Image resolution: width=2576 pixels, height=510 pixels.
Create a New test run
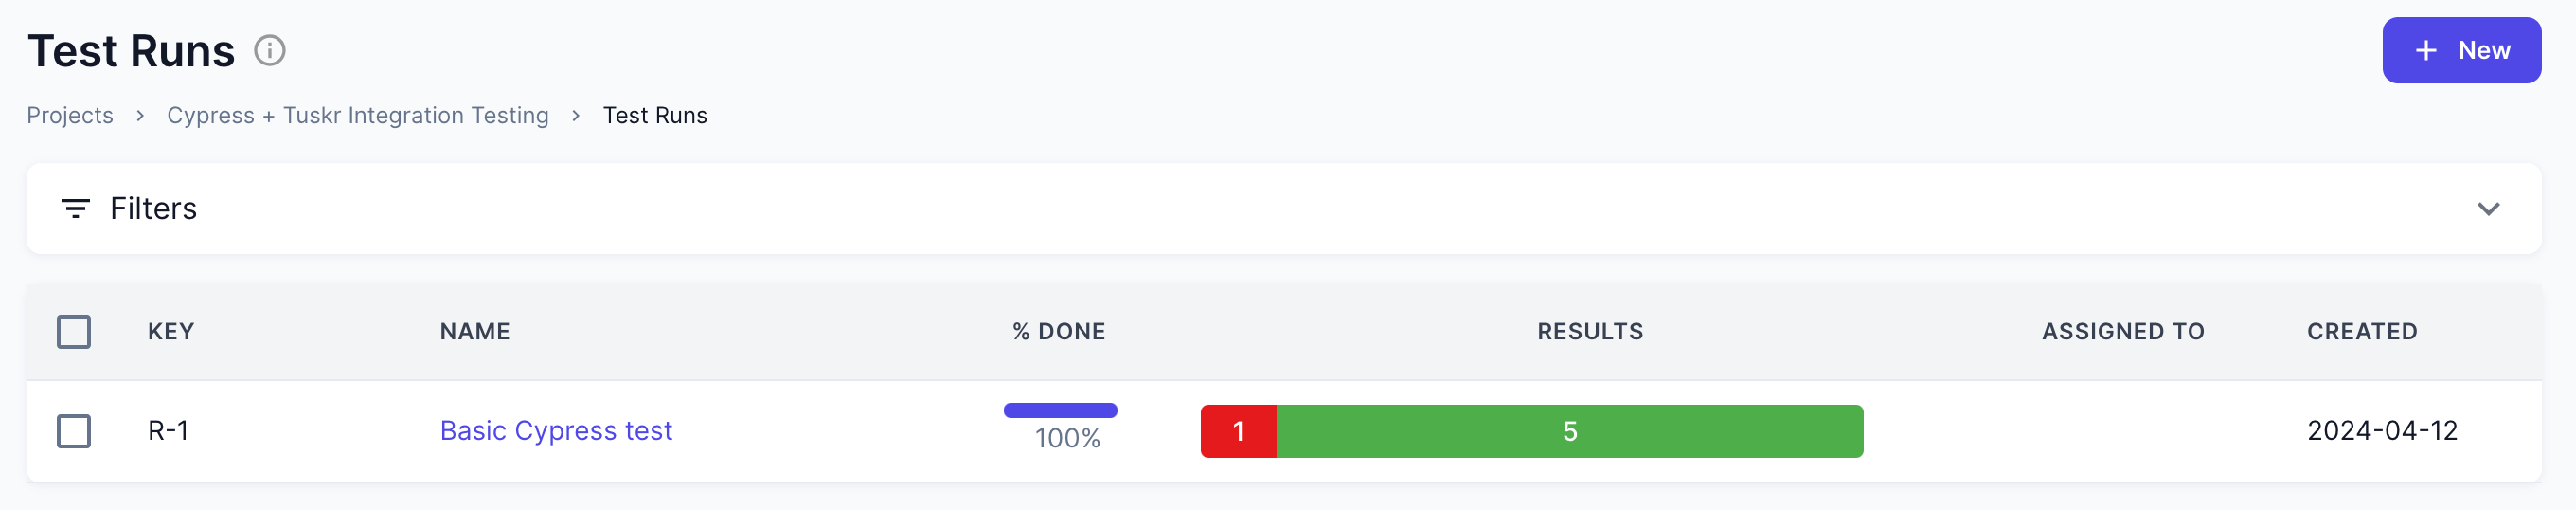point(2461,50)
